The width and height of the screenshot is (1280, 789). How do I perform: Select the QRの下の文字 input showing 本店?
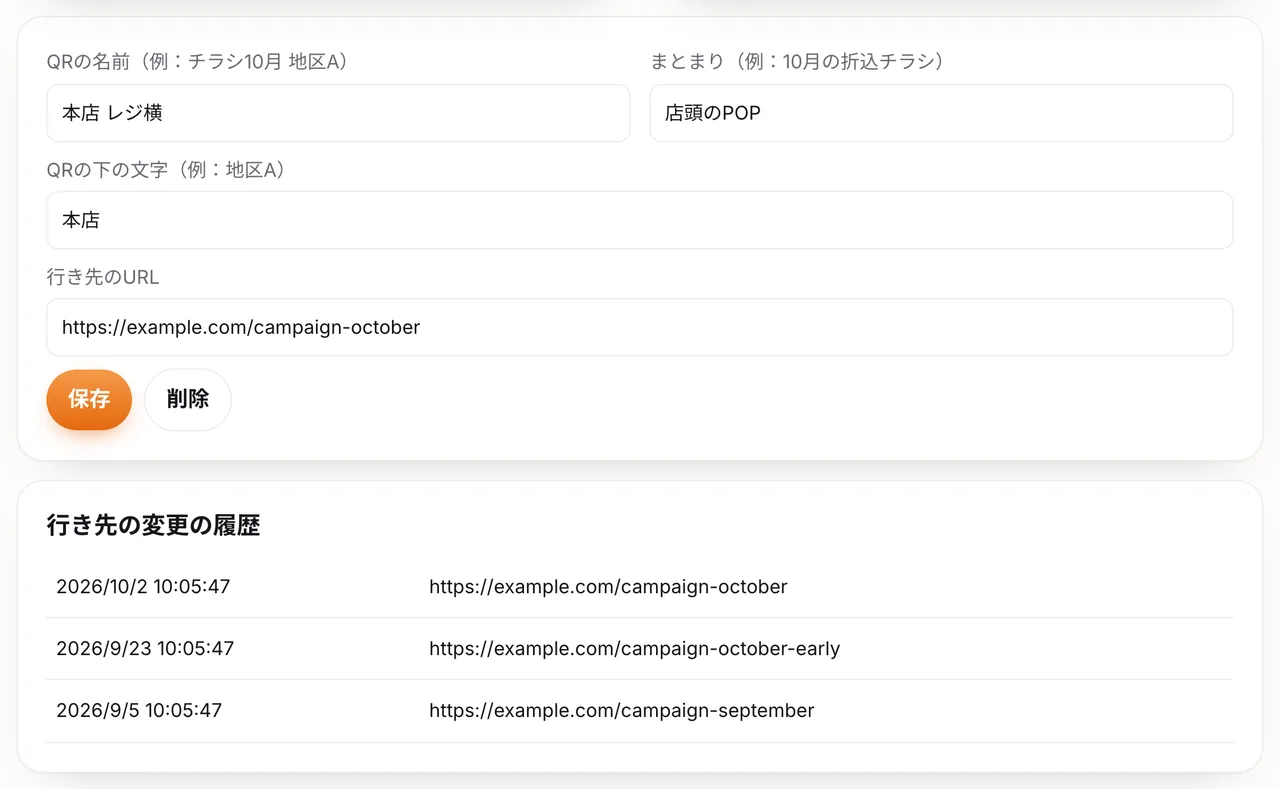point(639,220)
